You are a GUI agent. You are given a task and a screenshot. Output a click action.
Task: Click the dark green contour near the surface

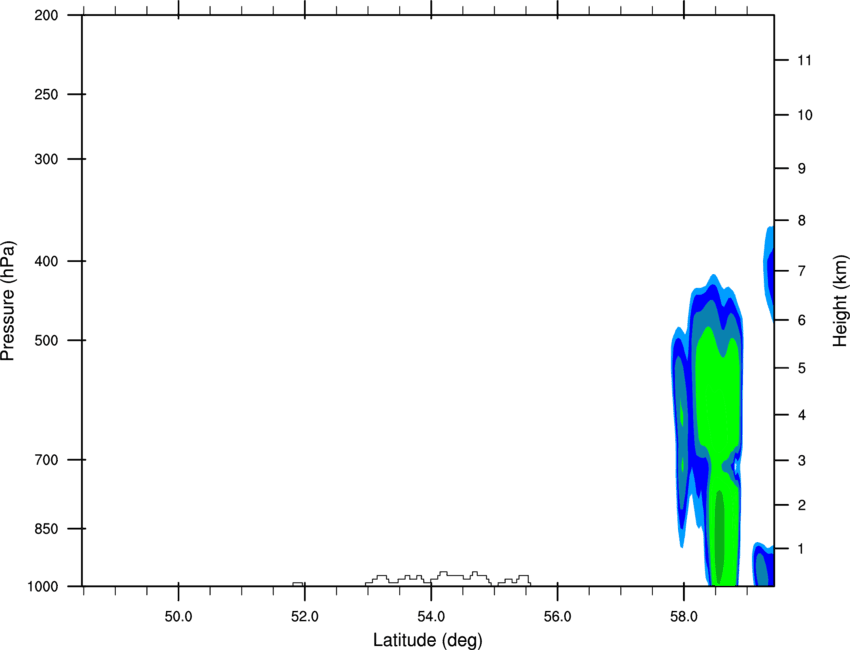[x=719, y=537]
